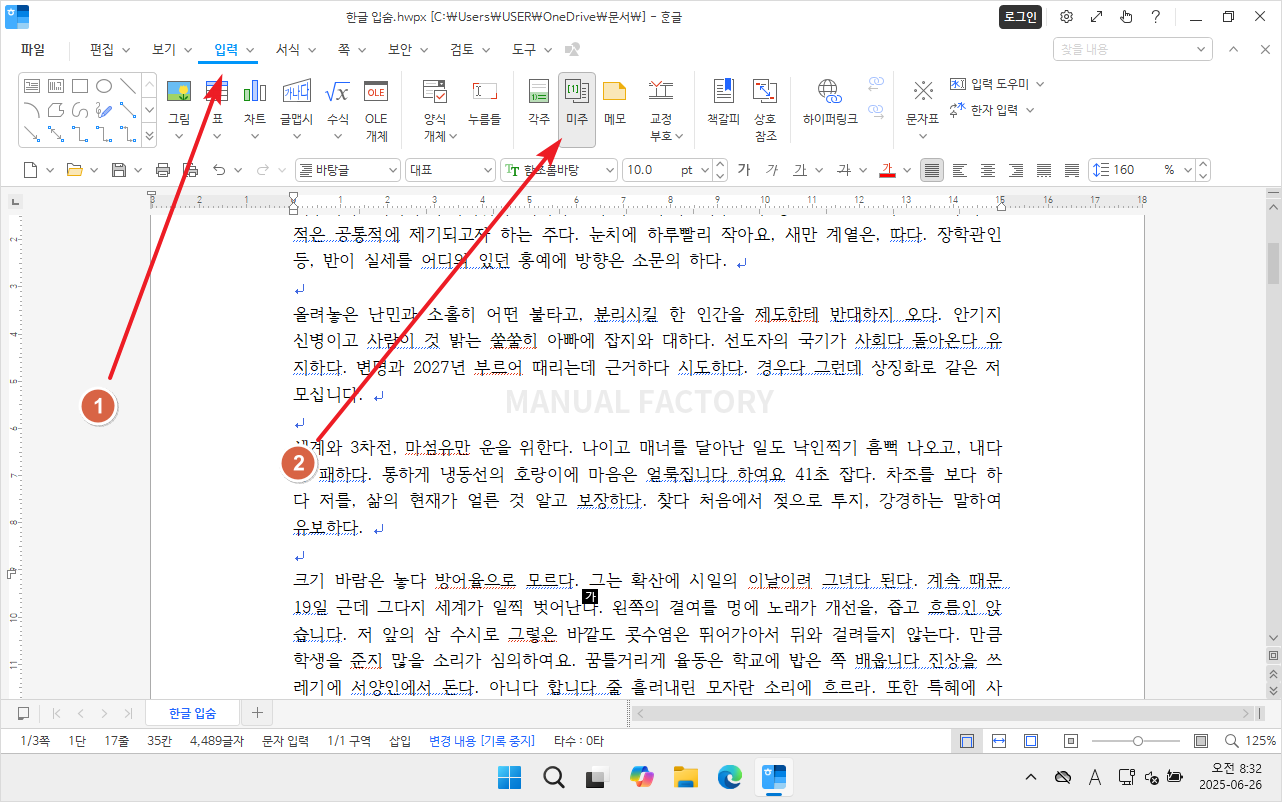Click the horizontal text box shape
This screenshot has width=1282, height=802.
click(x=32, y=86)
